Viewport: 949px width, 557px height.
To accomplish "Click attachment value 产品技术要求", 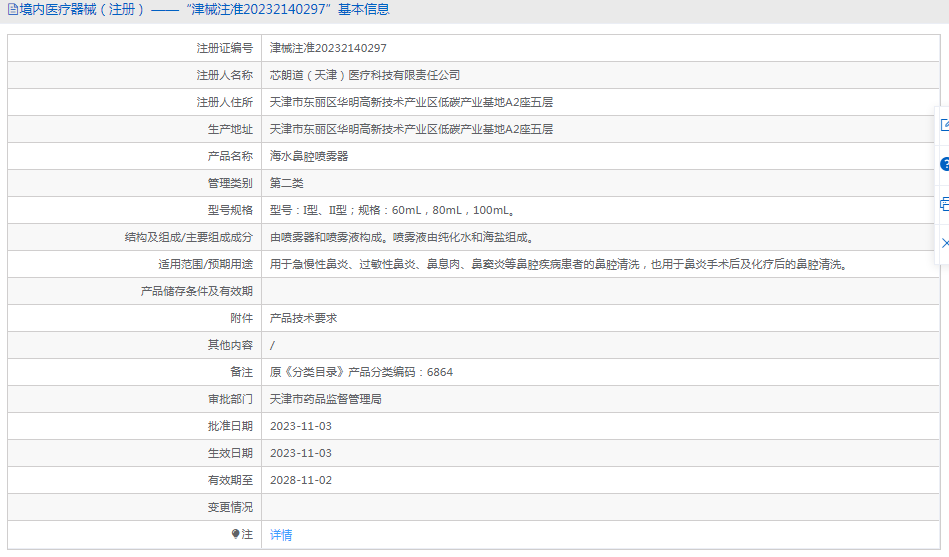I will [303, 318].
